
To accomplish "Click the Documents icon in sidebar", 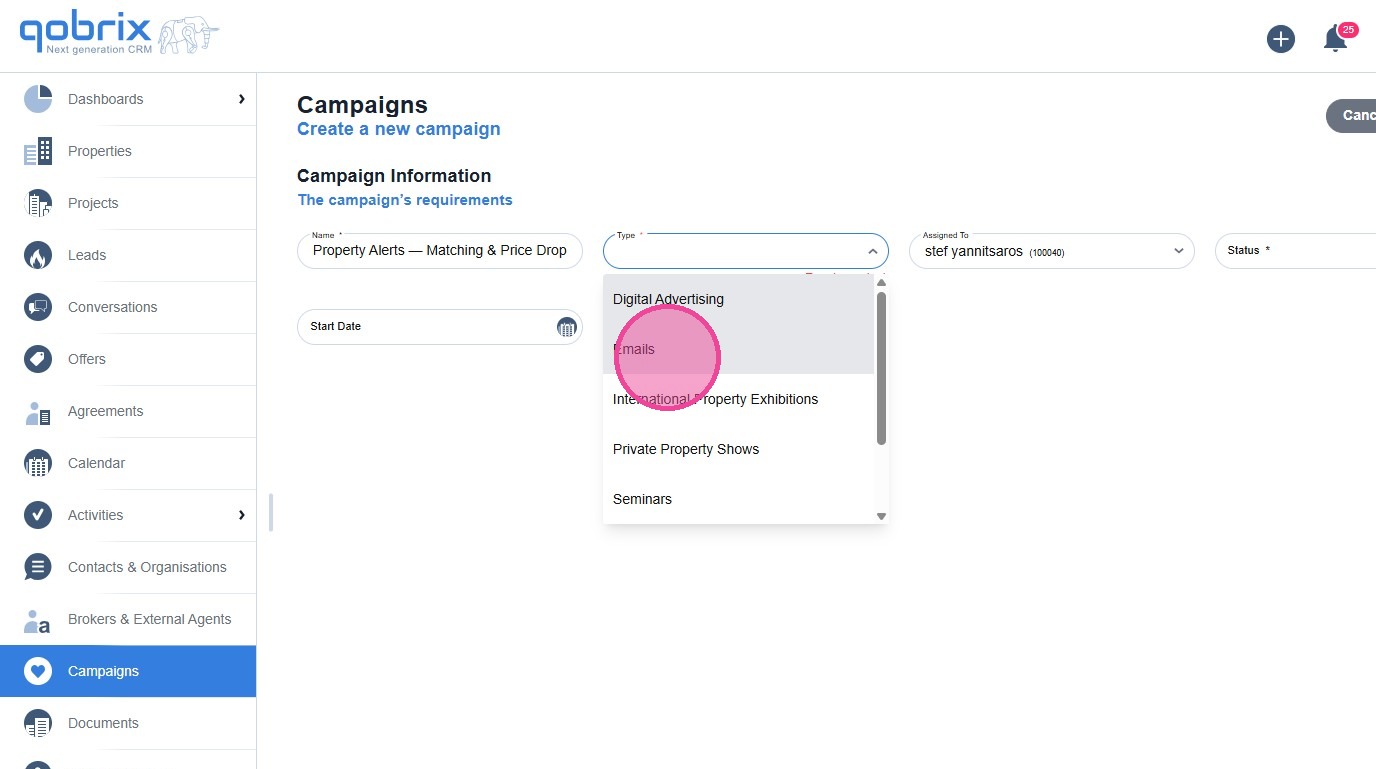I will point(38,723).
